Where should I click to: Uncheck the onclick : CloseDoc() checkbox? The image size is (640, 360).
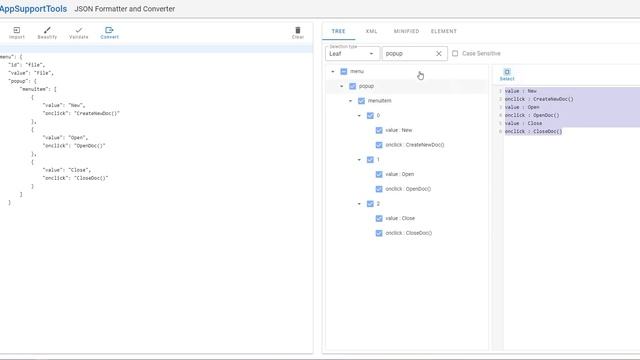click(x=379, y=233)
